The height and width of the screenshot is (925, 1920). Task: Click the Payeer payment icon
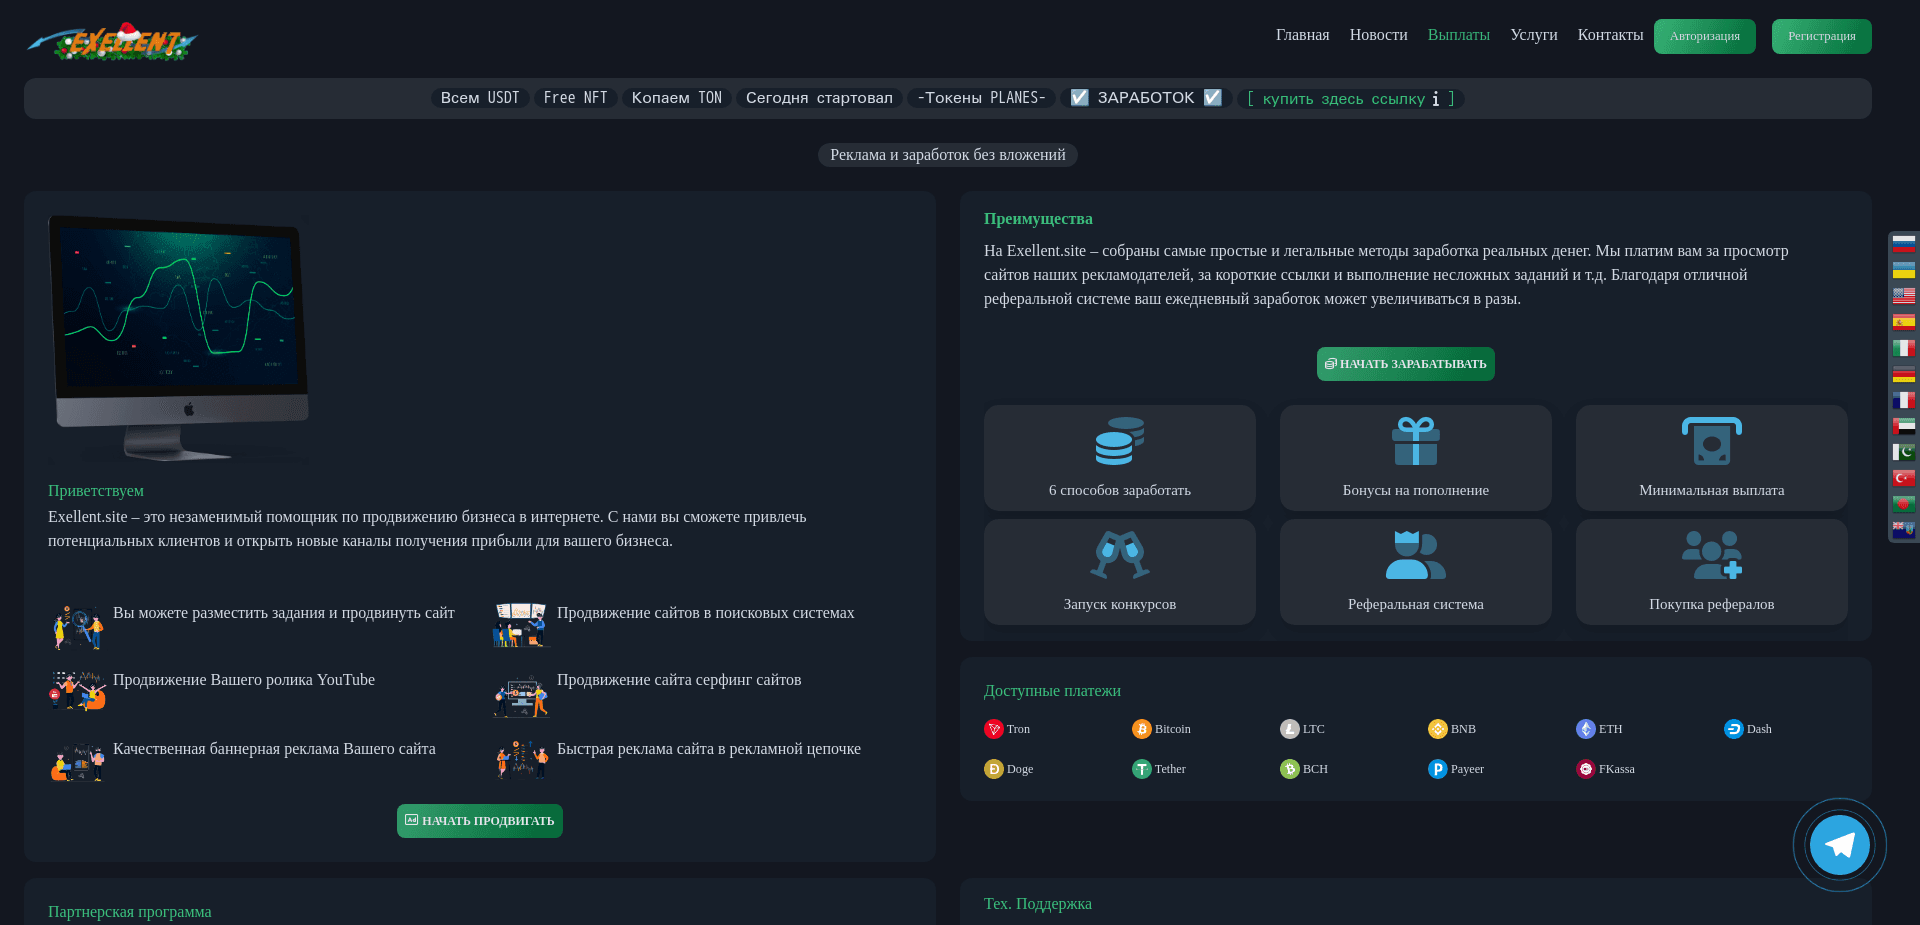coord(1437,769)
